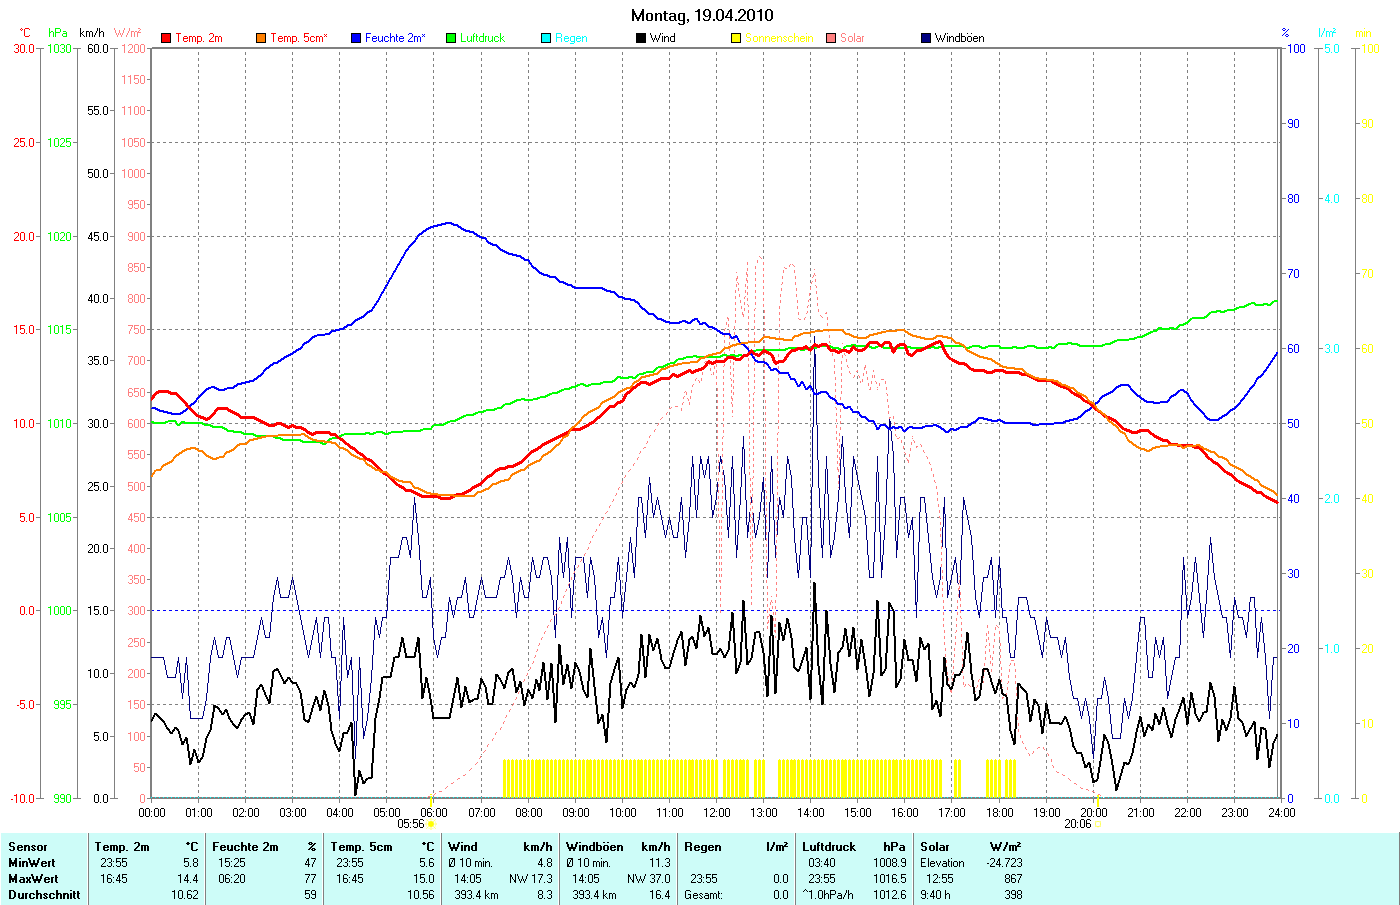The image size is (1400, 905).
Task: Select the Sonnenschein legend label
Action: pyautogui.click(x=779, y=38)
